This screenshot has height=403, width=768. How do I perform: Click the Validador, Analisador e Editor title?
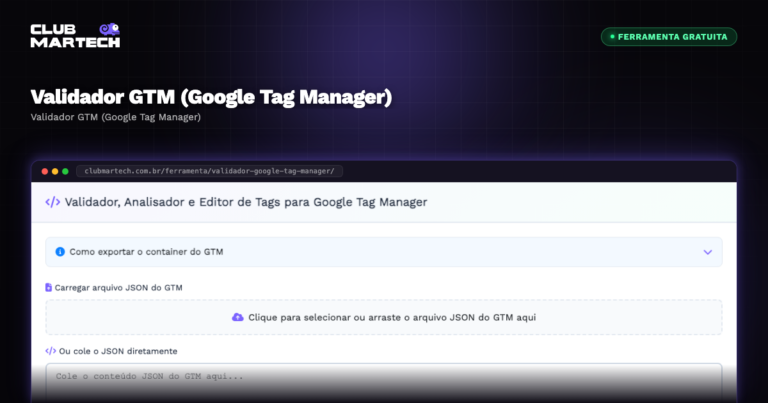(x=246, y=202)
